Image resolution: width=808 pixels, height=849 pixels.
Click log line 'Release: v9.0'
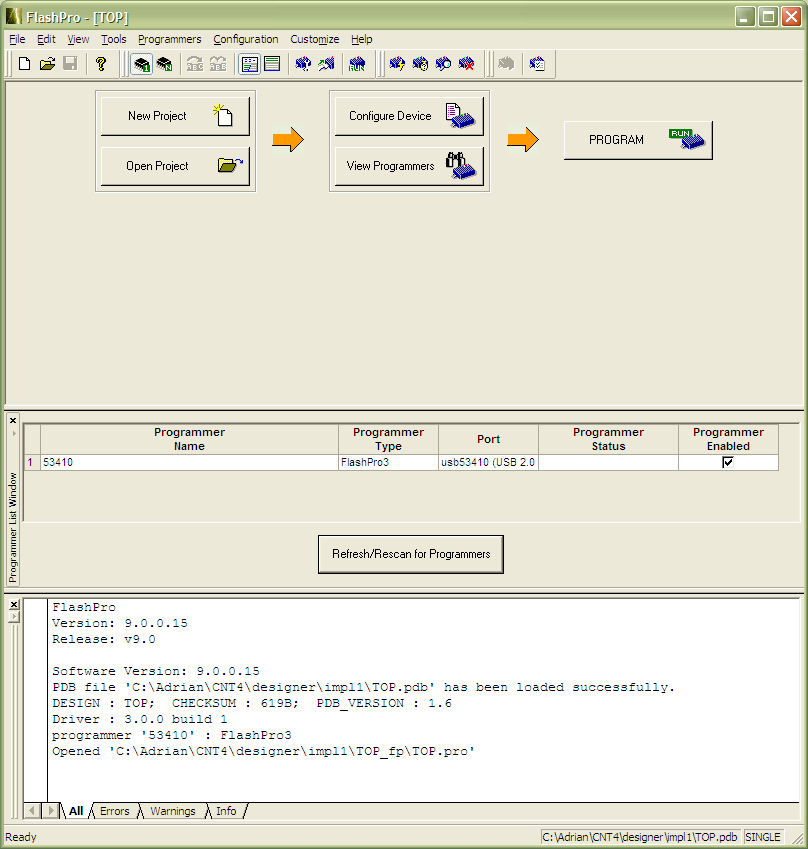[x=103, y=639]
